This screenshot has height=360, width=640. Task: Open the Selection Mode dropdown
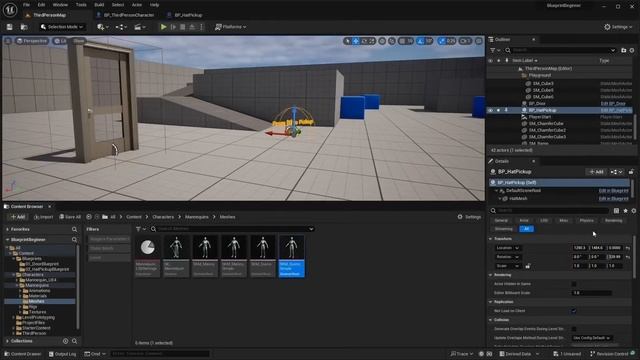click(x=62, y=27)
